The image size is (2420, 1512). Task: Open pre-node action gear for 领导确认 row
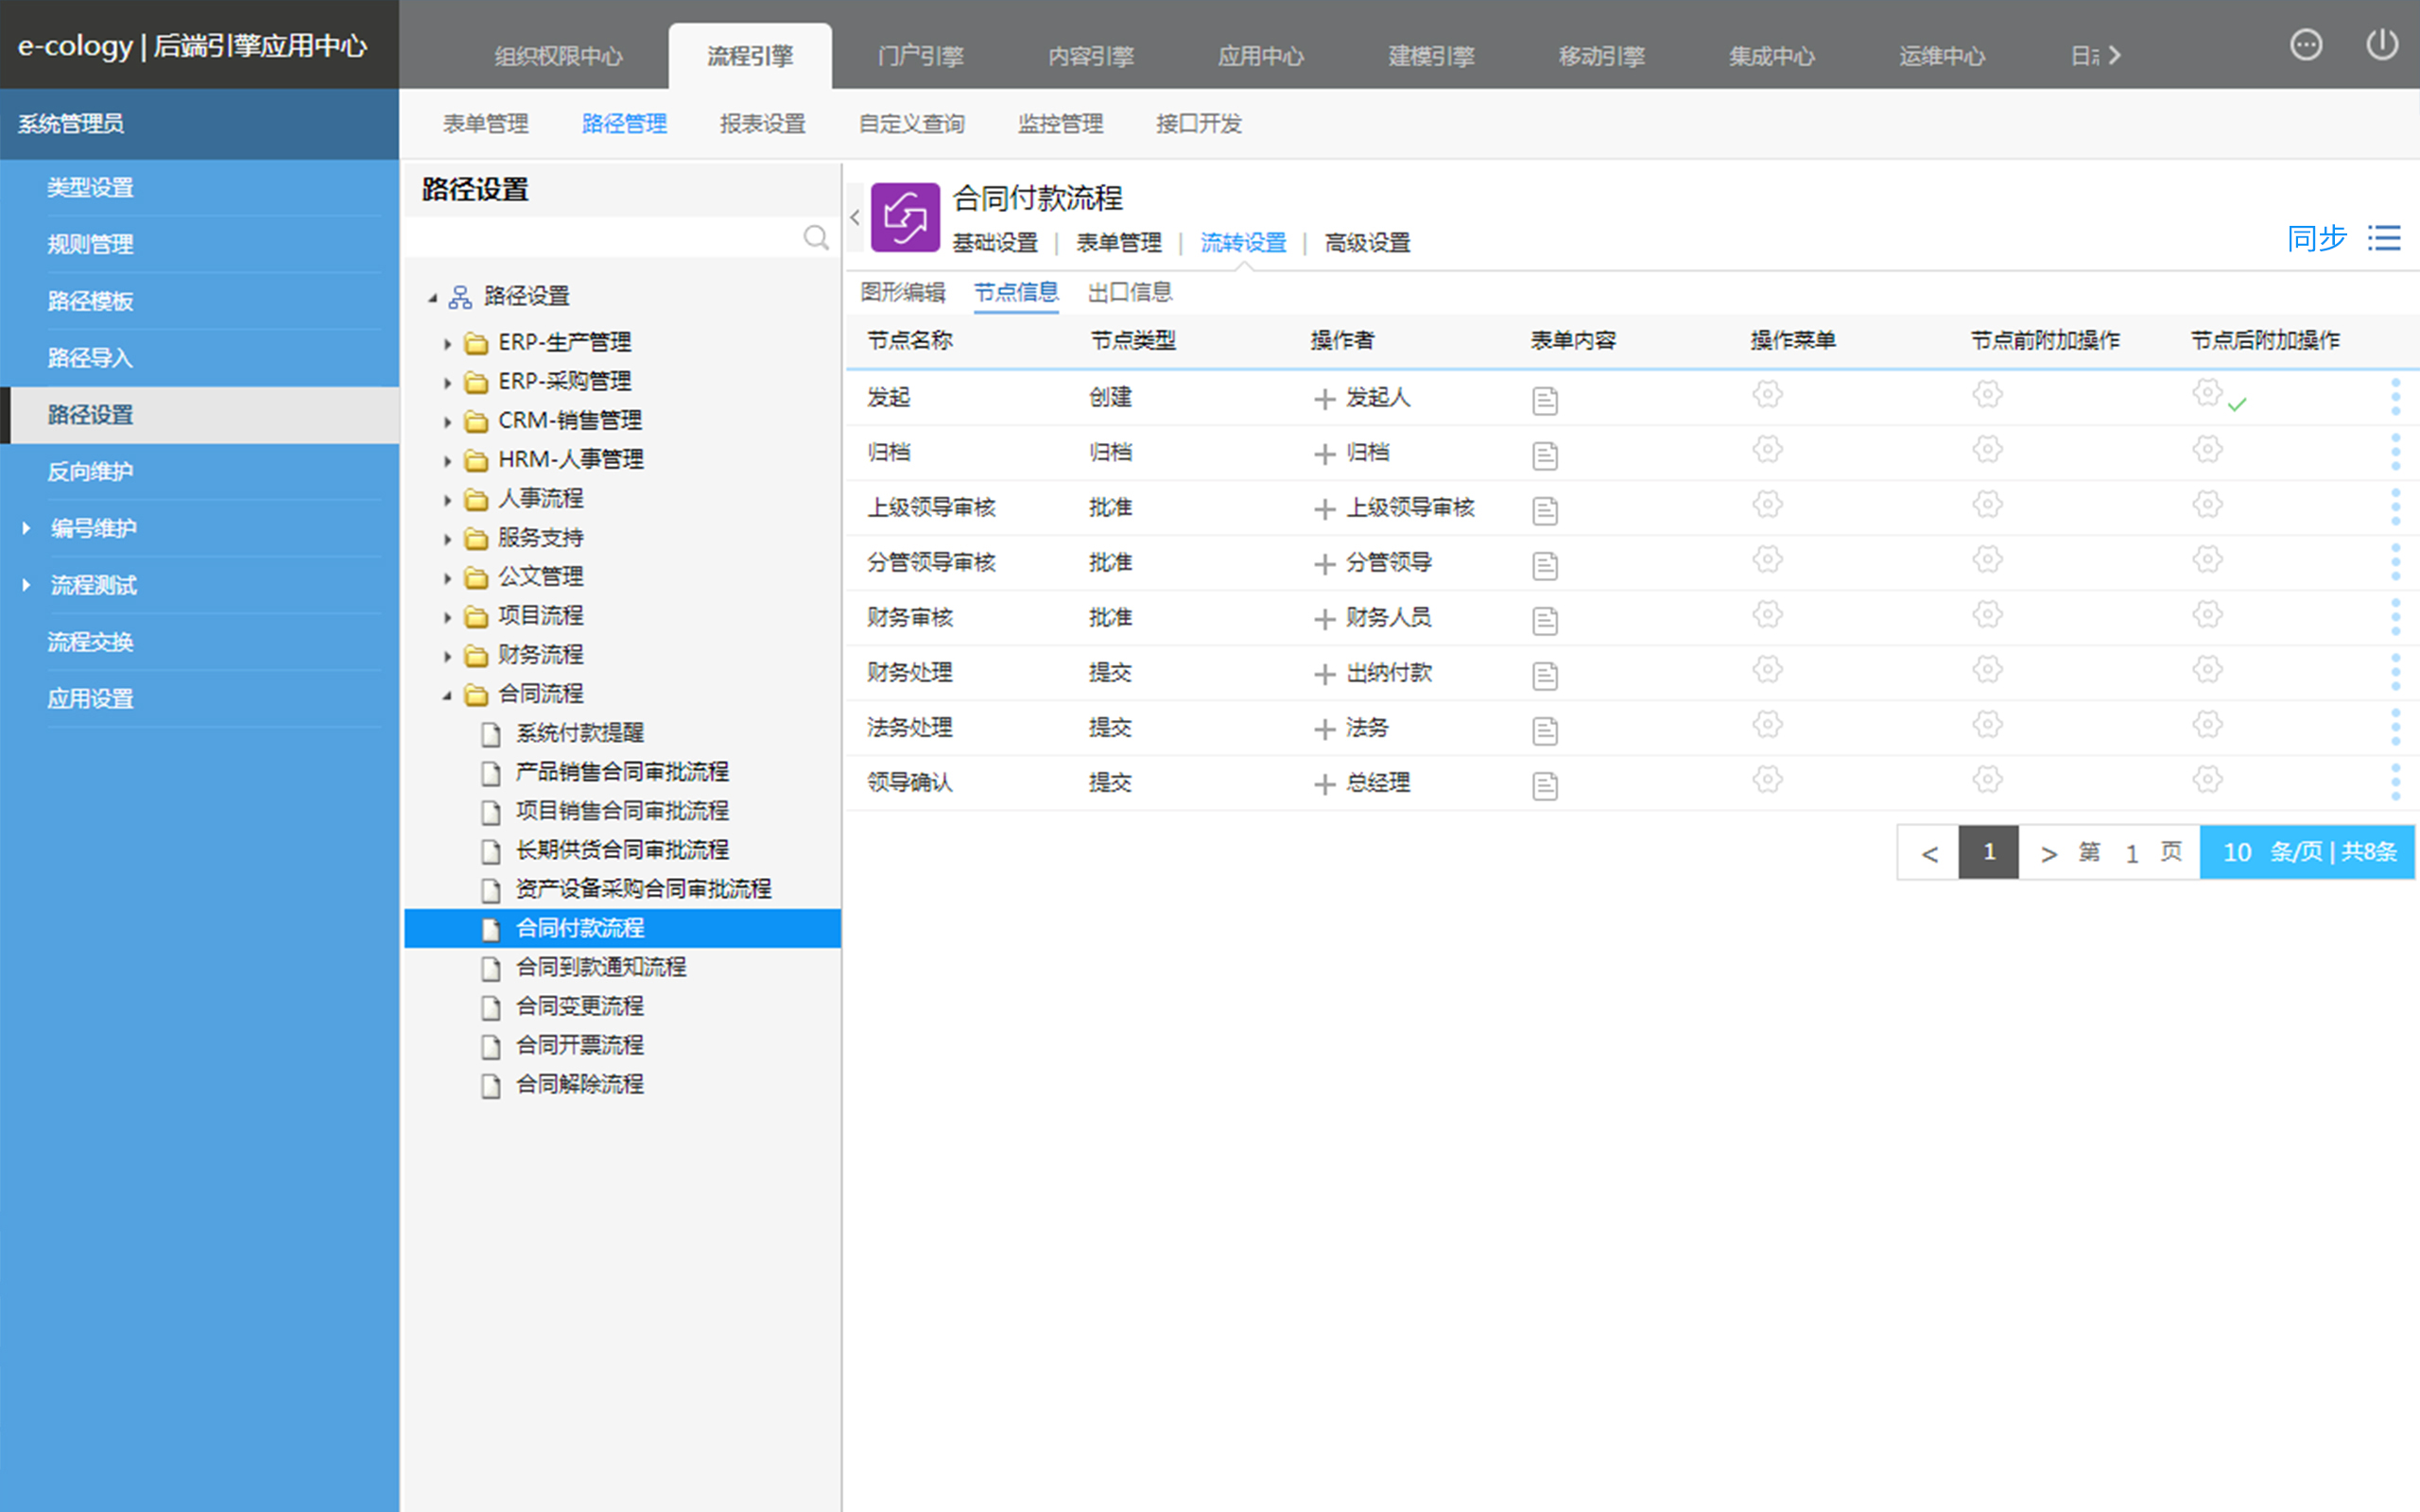(1987, 780)
